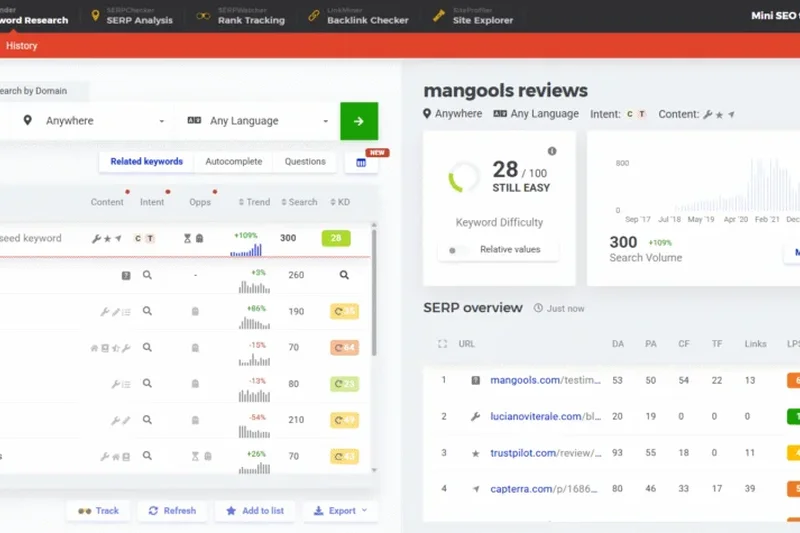Sort keywords by Search column
This screenshot has width=800, height=533.
click(299, 202)
